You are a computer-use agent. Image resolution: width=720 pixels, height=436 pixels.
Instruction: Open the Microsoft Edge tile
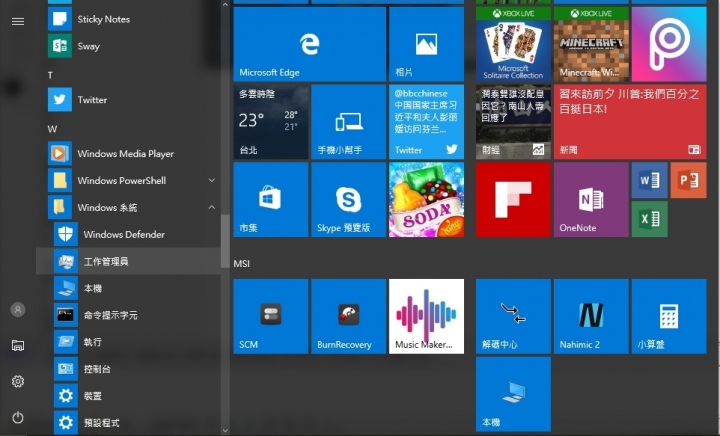tap(309, 44)
